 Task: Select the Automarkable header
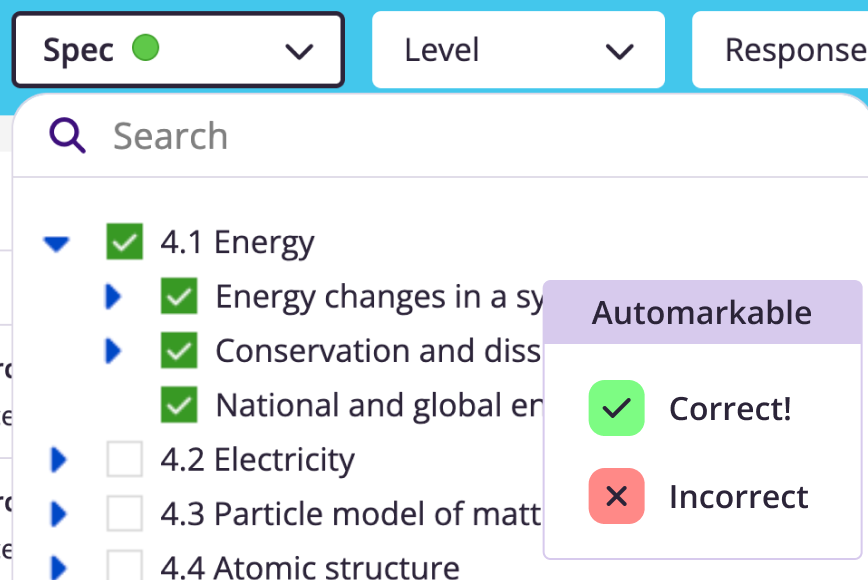[702, 312]
